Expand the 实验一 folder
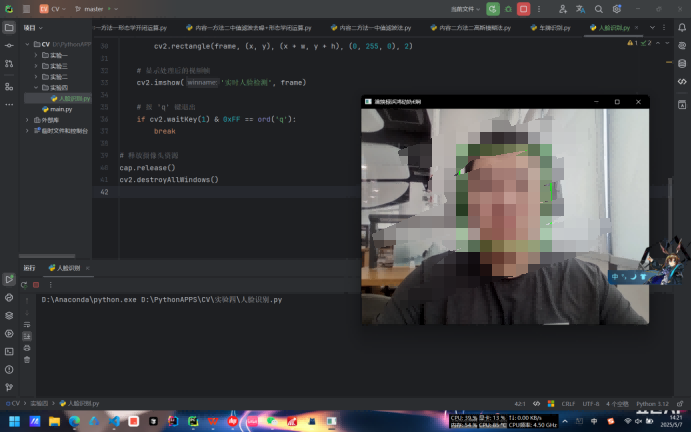 point(36,55)
